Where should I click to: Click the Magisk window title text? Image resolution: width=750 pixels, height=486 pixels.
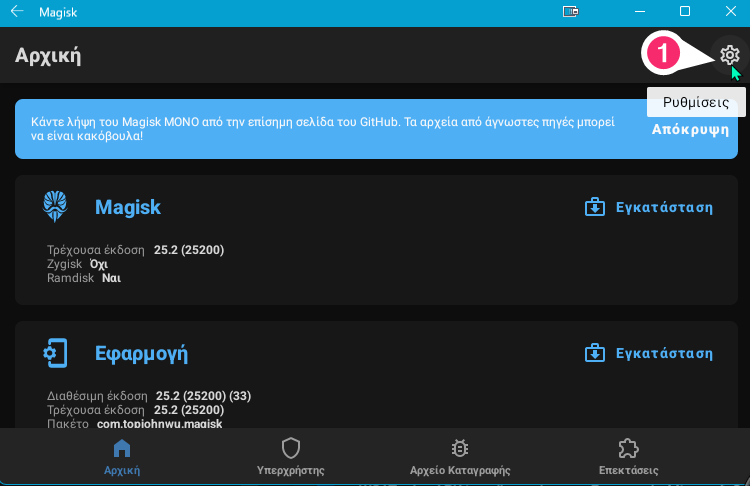(x=58, y=12)
